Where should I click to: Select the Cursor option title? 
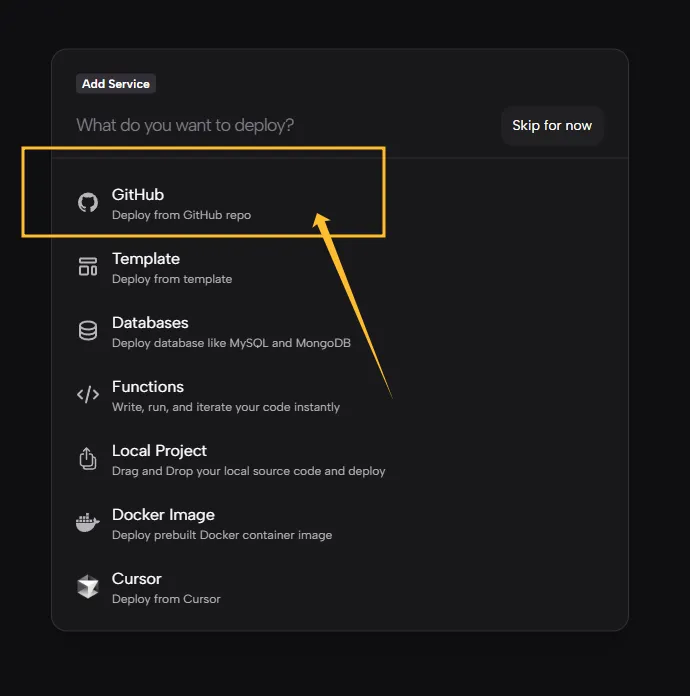pyautogui.click(x=137, y=579)
